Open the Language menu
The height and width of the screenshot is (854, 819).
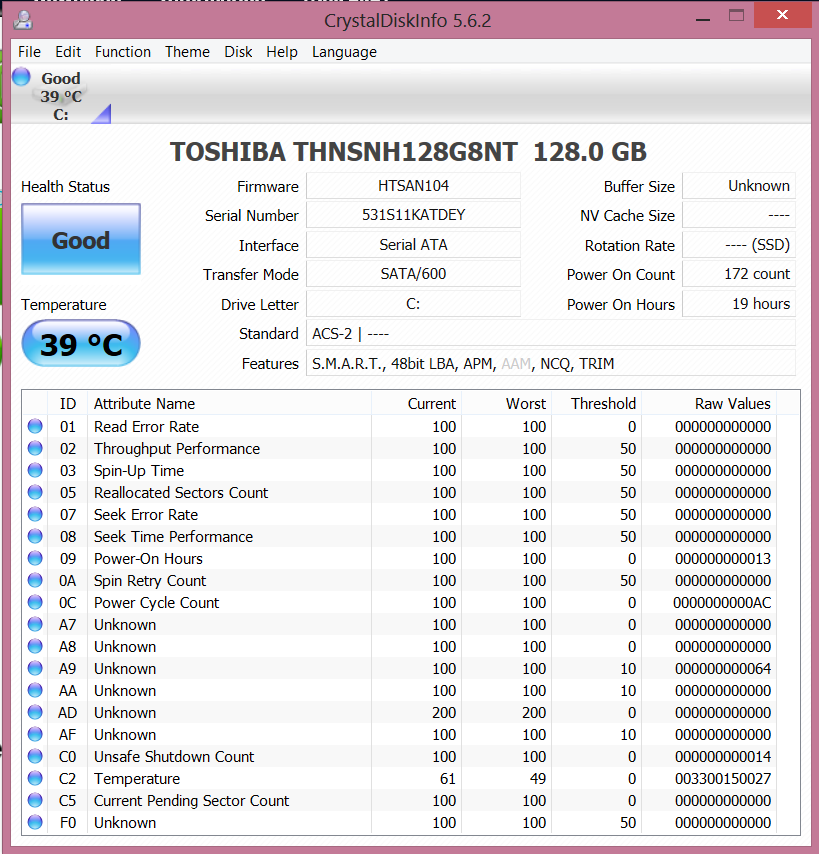pos(344,52)
